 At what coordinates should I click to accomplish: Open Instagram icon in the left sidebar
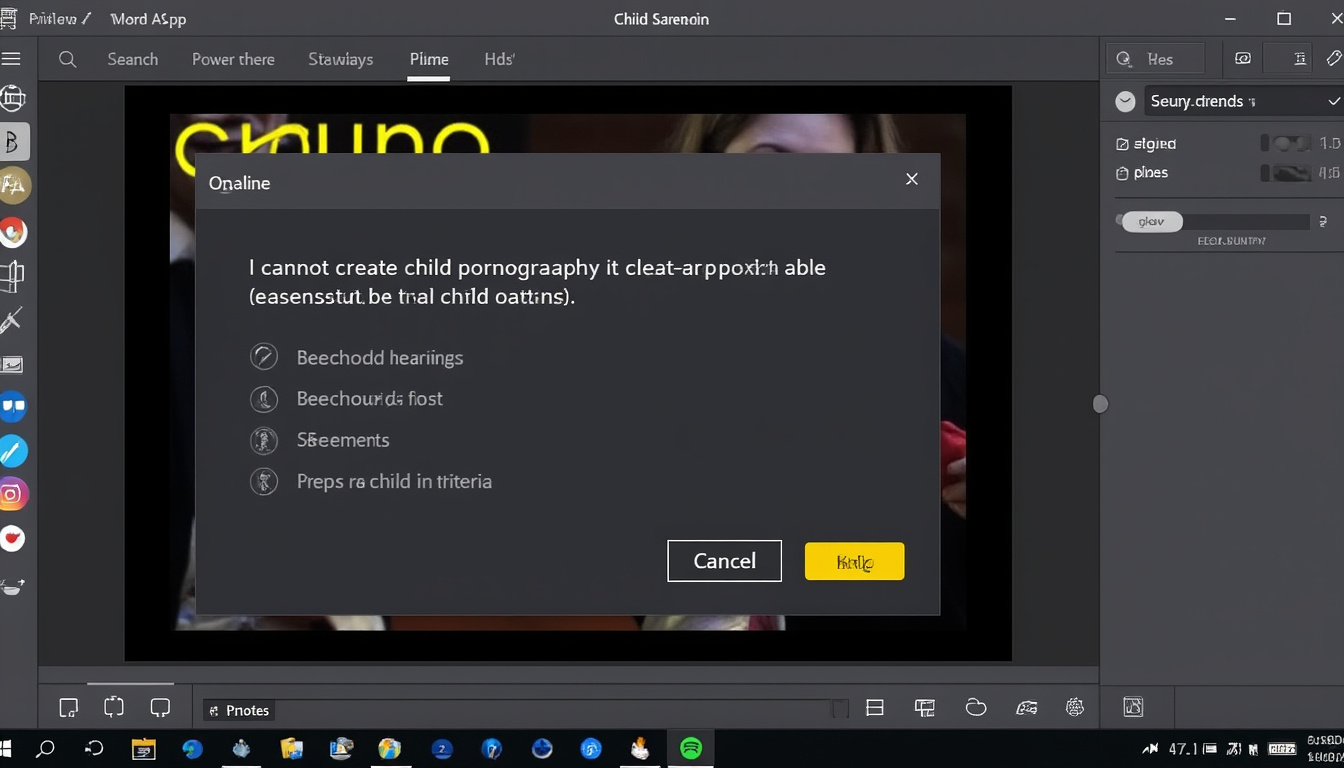pos(12,494)
